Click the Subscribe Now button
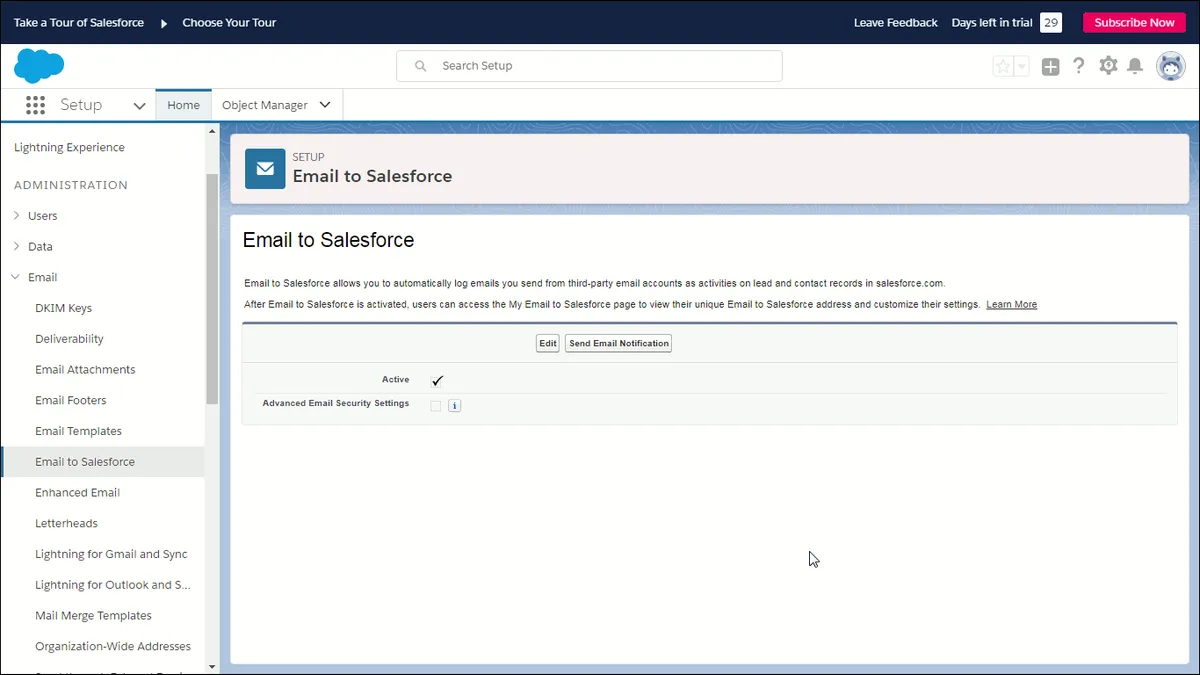1200x675 pixels. pyautogui.click(x=1134, y=23)
